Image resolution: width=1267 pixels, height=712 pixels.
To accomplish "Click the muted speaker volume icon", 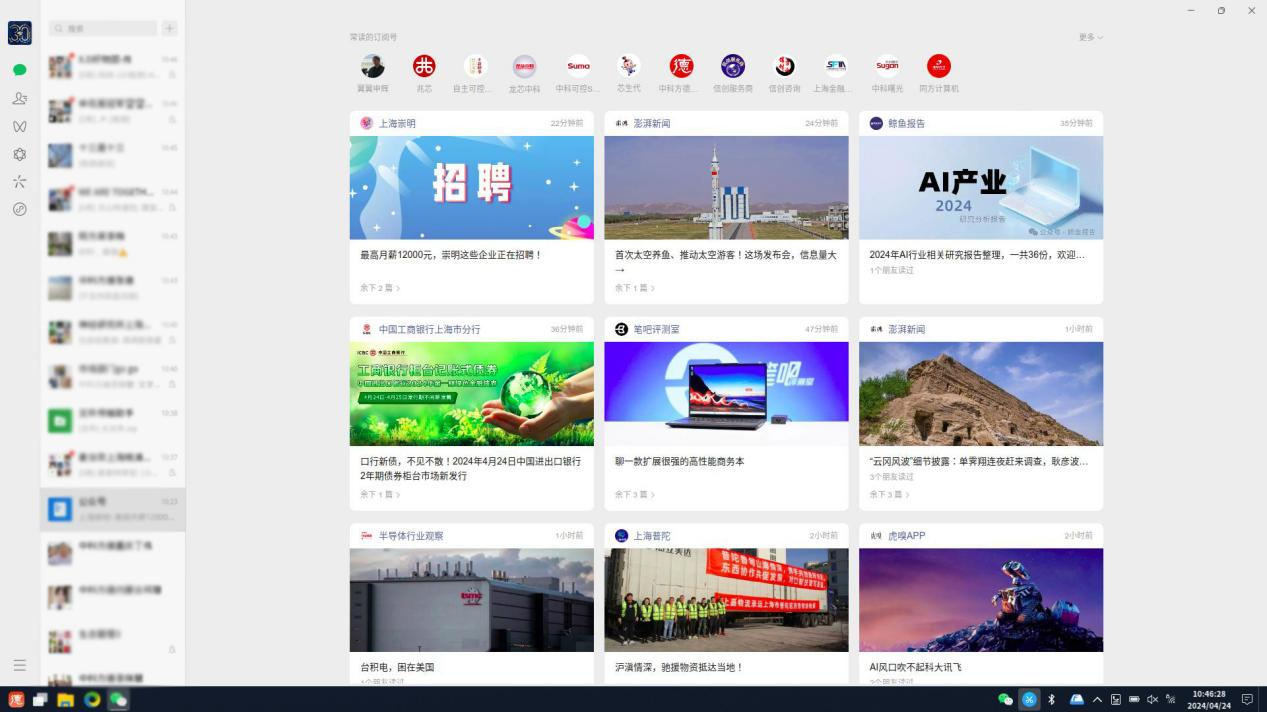I will point(1152,700).
